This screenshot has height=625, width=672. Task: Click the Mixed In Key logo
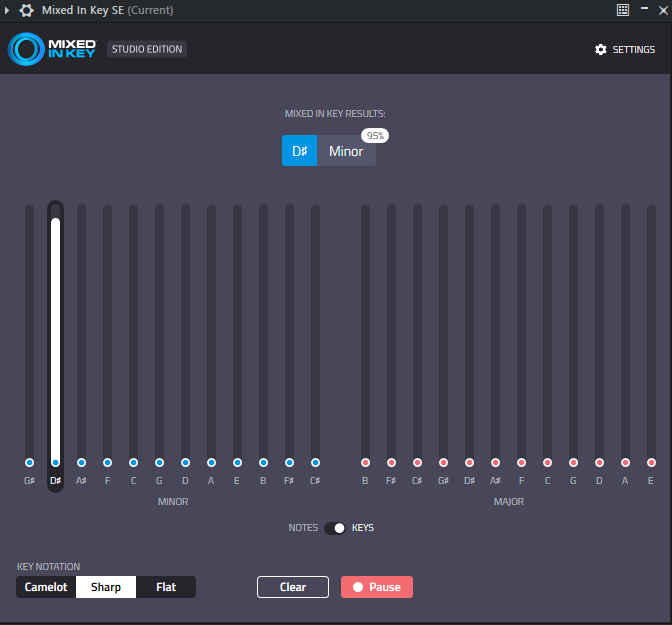coord(52,49)
